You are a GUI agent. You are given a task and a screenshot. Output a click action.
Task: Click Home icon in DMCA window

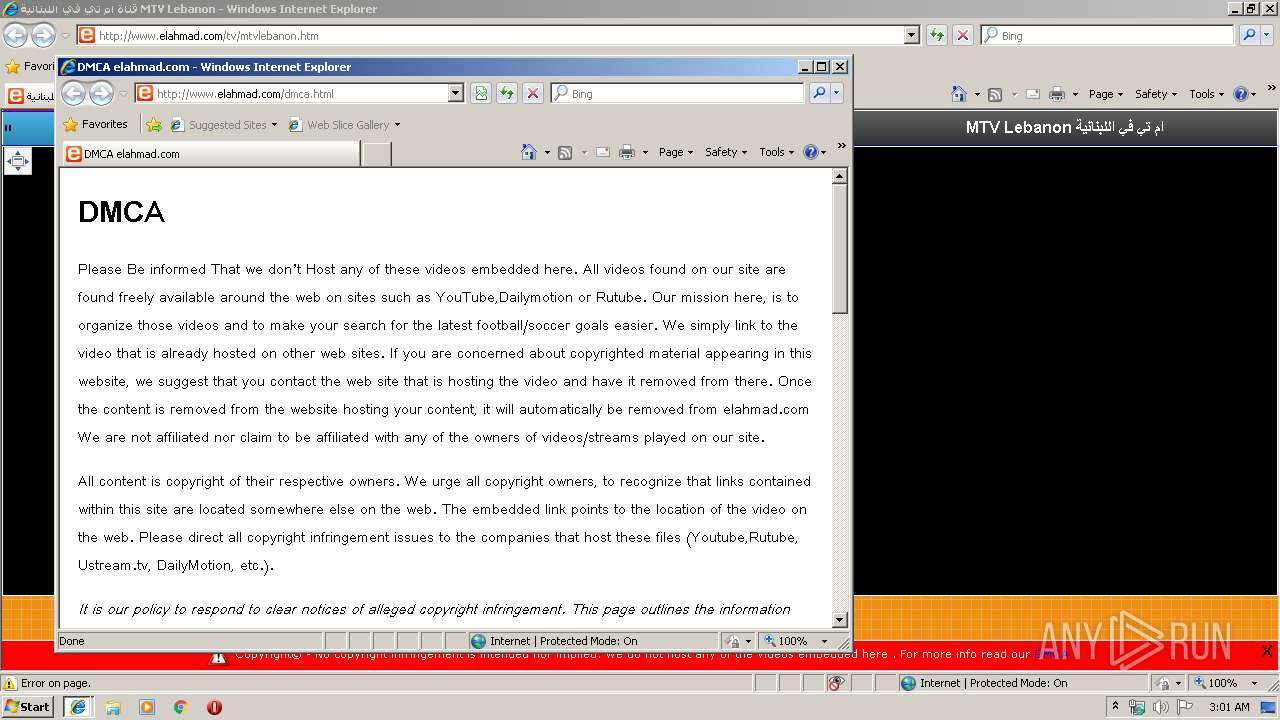click(529, 152)
